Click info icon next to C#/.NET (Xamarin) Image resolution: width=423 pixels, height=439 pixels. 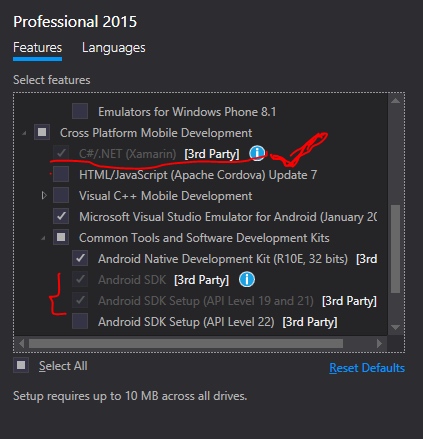tap(257, 153)
